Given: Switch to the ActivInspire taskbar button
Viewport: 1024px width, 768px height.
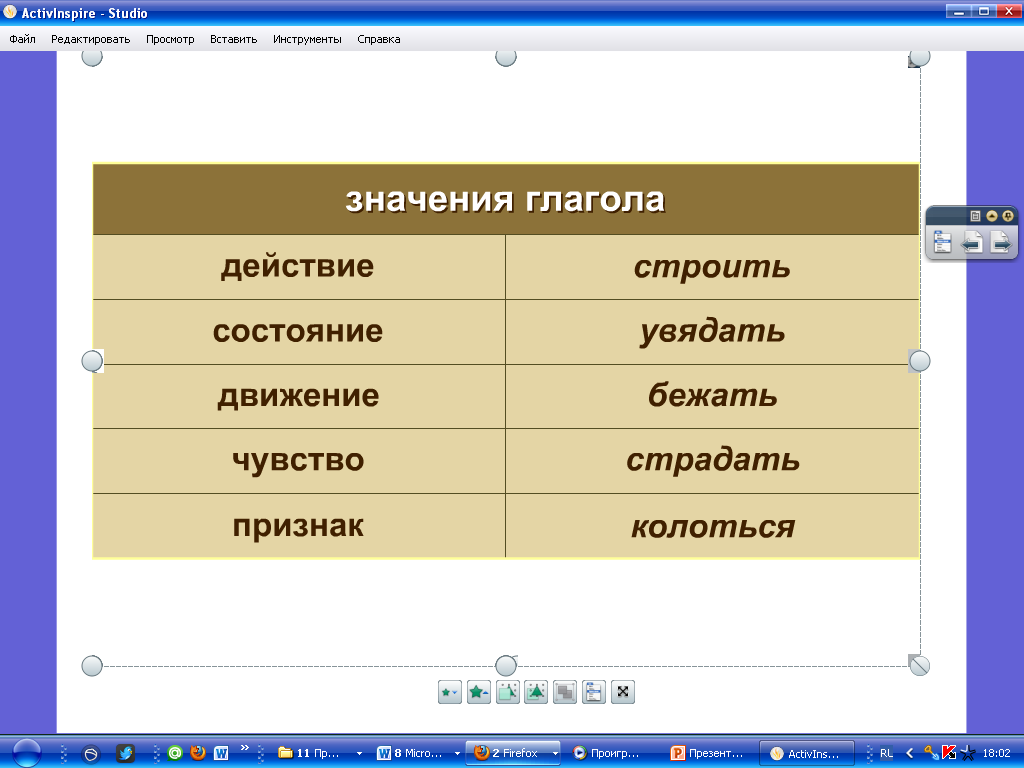Looking at the screenshot, I should click(x=807, y=753).
